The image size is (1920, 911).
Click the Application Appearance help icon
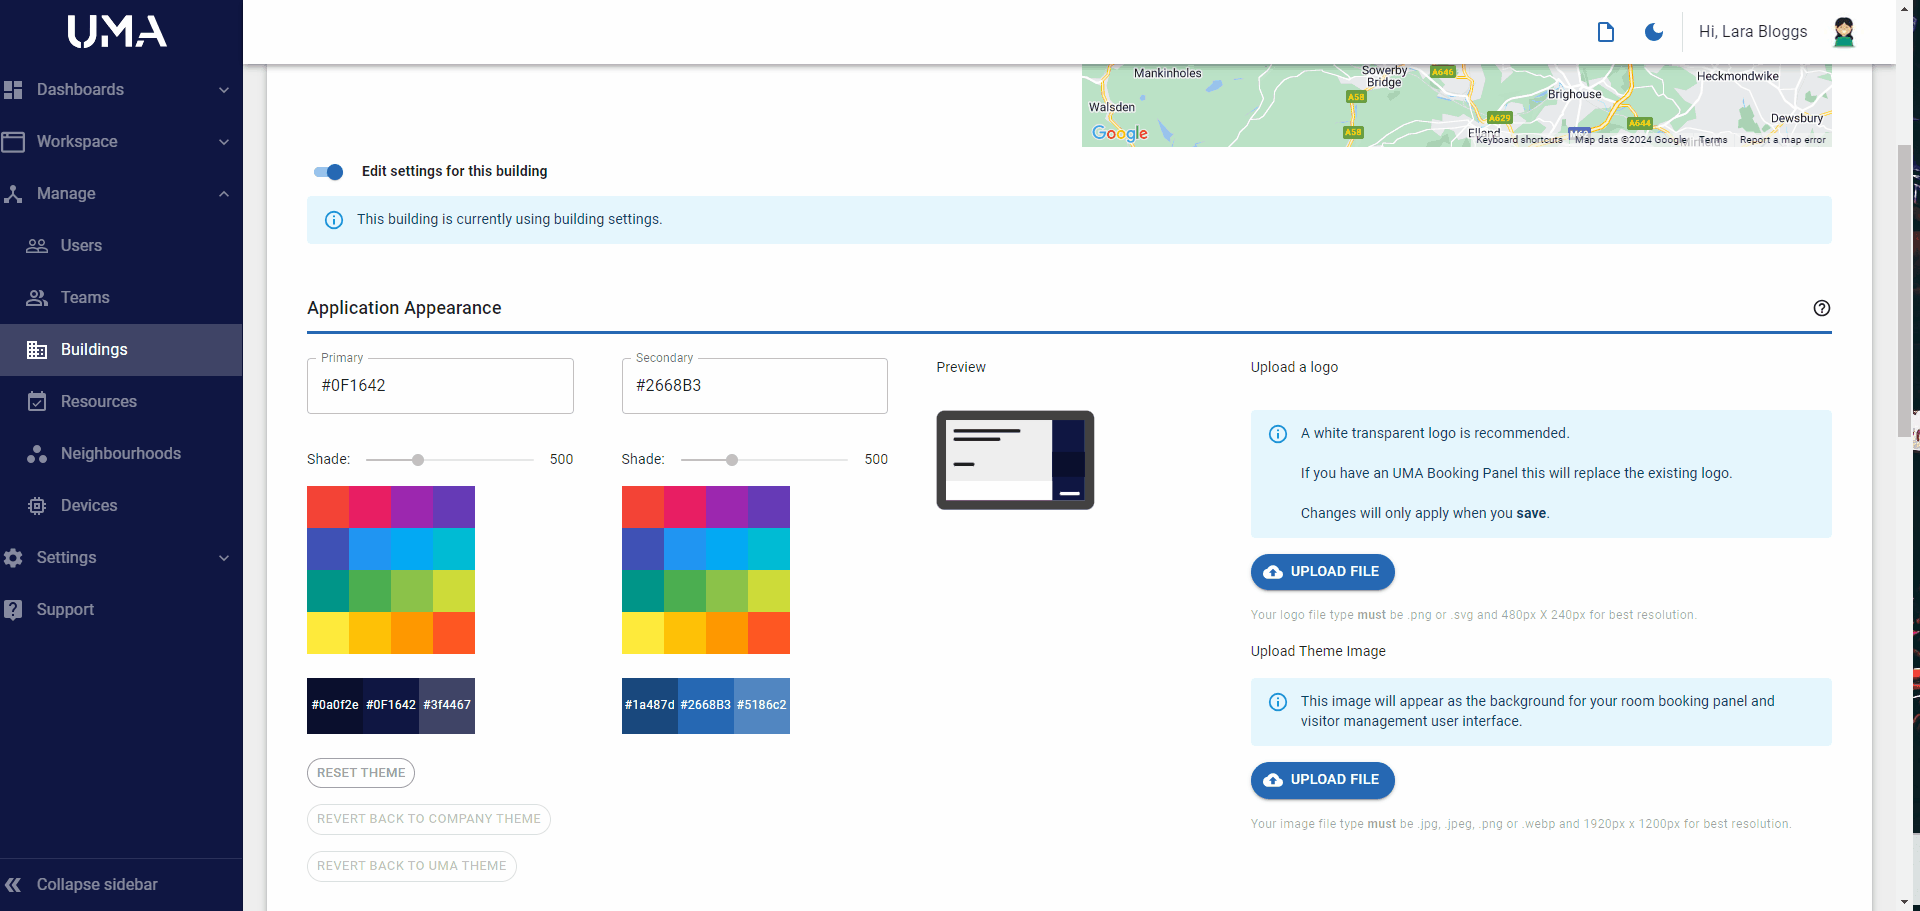[x=1821, y=308]
